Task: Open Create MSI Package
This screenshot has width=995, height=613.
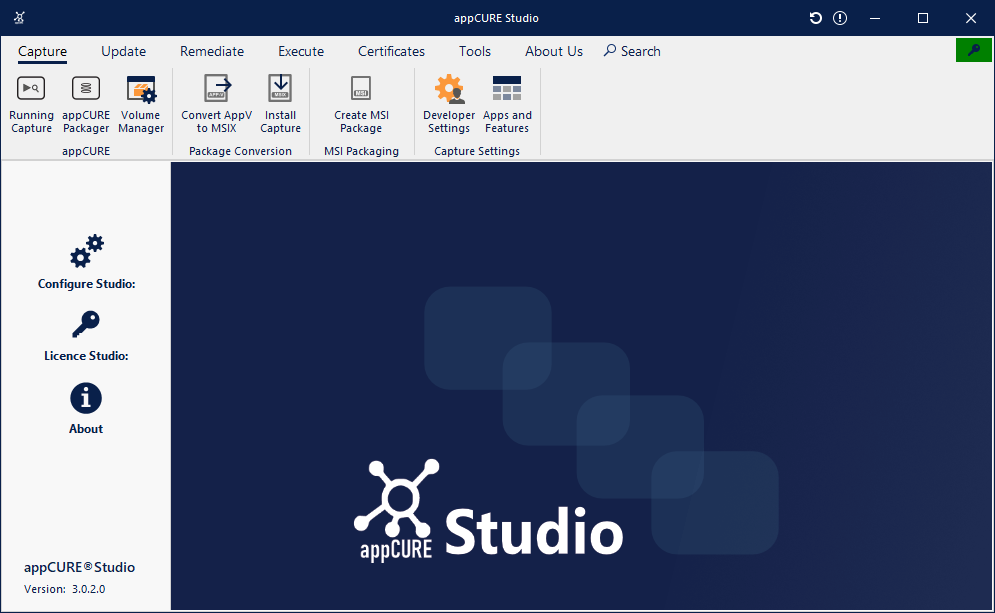Action: 361,105
